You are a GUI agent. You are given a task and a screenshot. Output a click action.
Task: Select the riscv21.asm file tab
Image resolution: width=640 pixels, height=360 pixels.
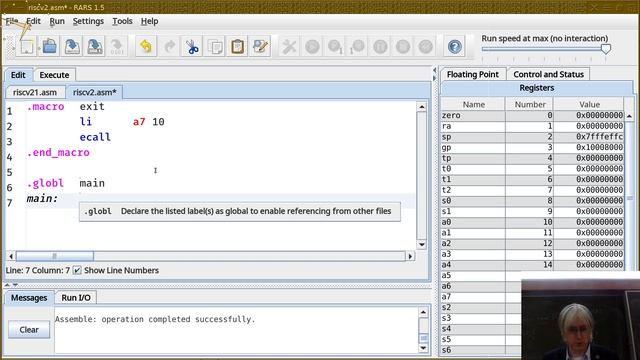[x=35, y=92]
